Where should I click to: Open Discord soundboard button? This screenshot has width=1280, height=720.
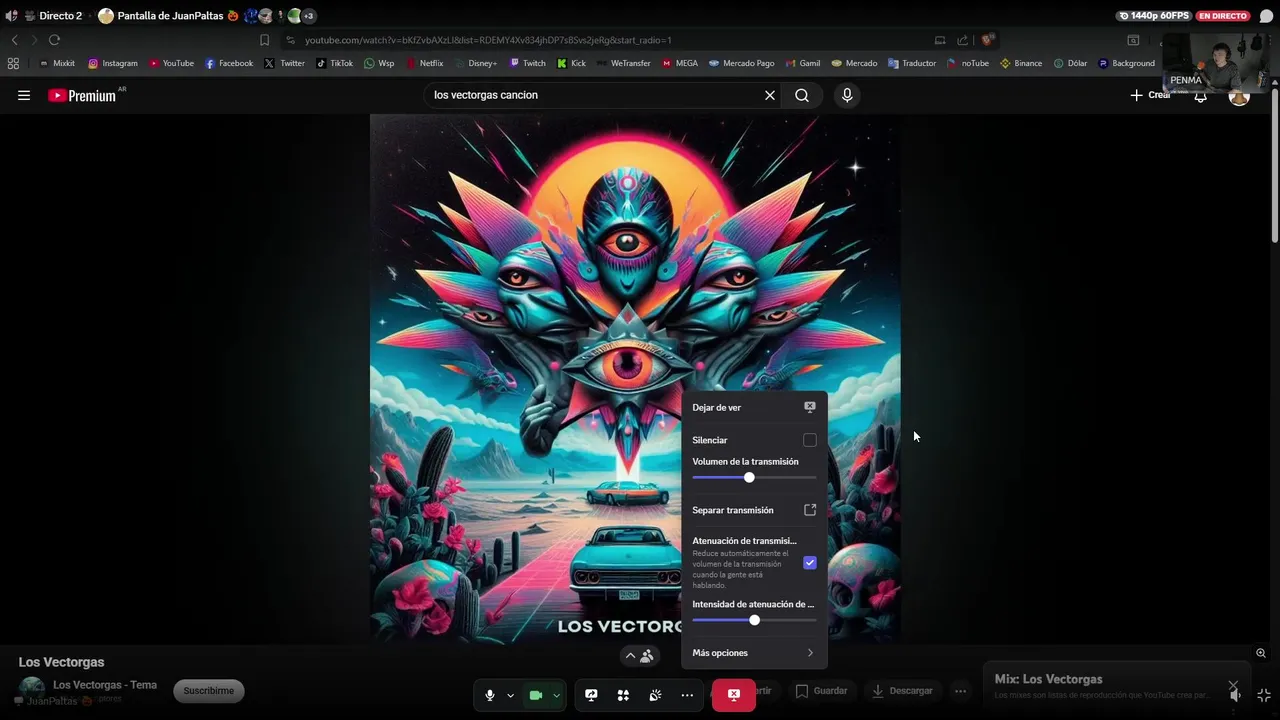click(655, 695)
